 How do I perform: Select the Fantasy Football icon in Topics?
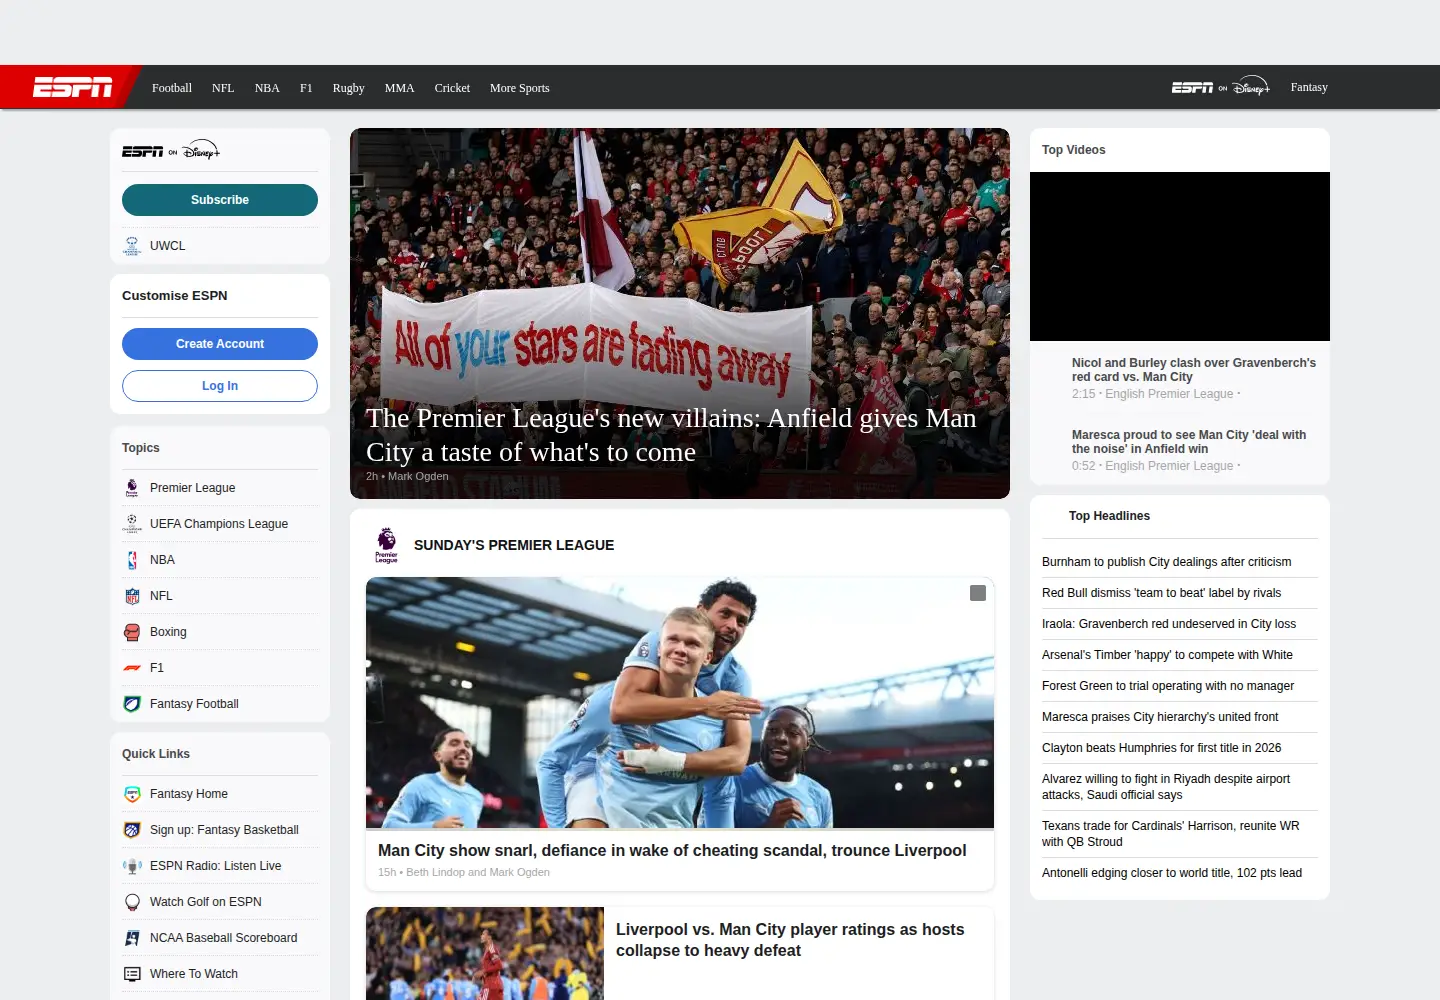132,704
